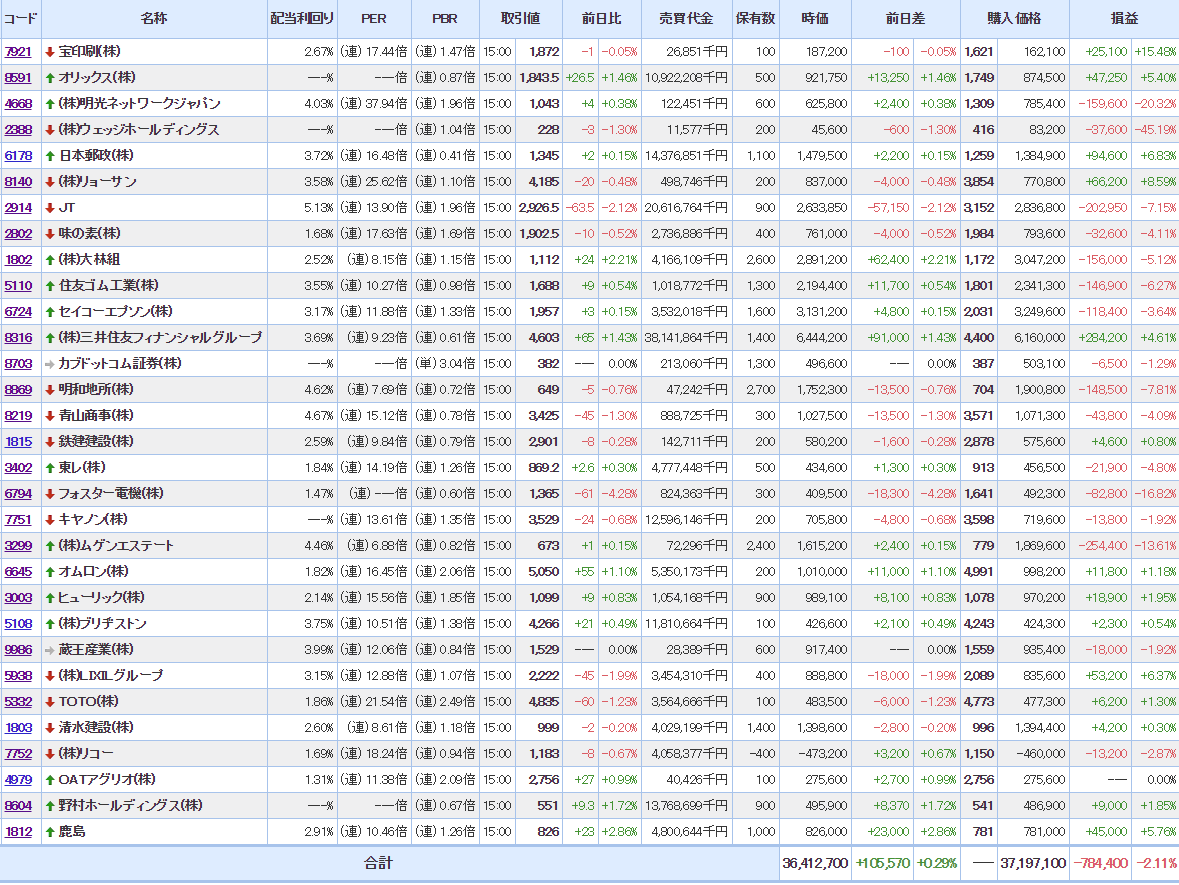Screen dimensions: 1179x885
Task: Click the green up arrow beside 東レ(株)
Action: [50, 468]
